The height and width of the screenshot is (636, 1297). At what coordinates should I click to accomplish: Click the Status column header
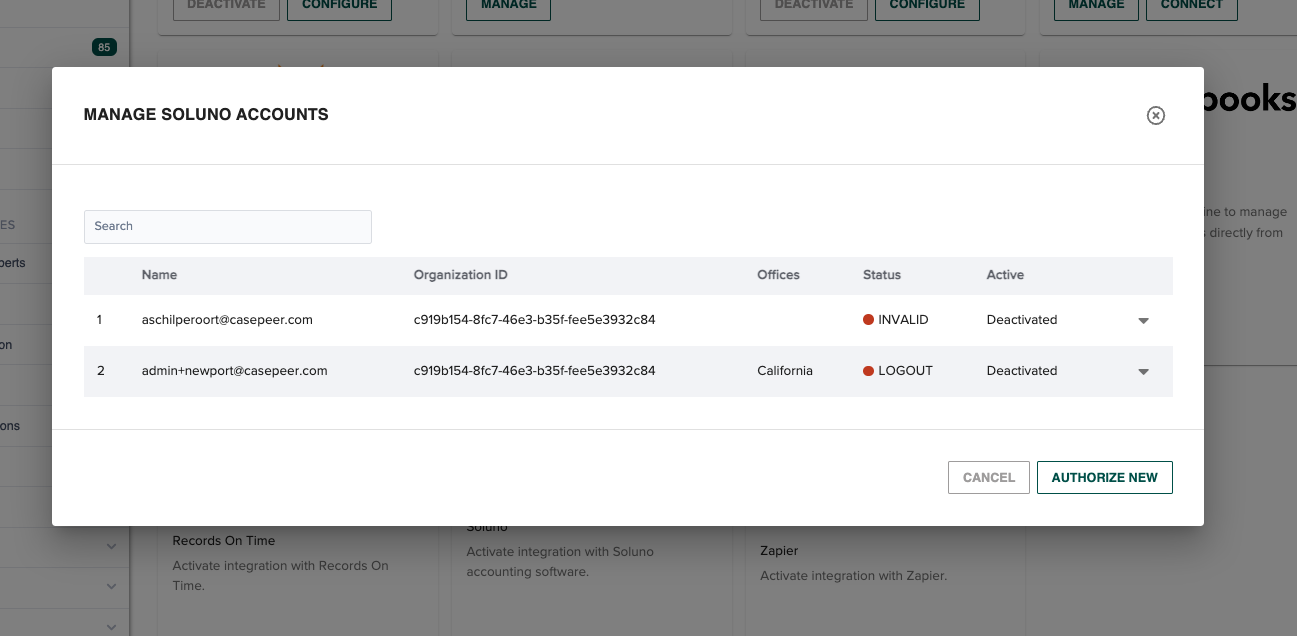tap(882, 275)
